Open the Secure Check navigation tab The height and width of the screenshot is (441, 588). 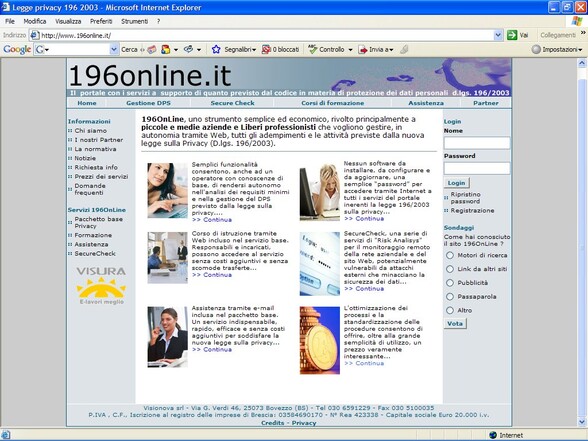232,103
